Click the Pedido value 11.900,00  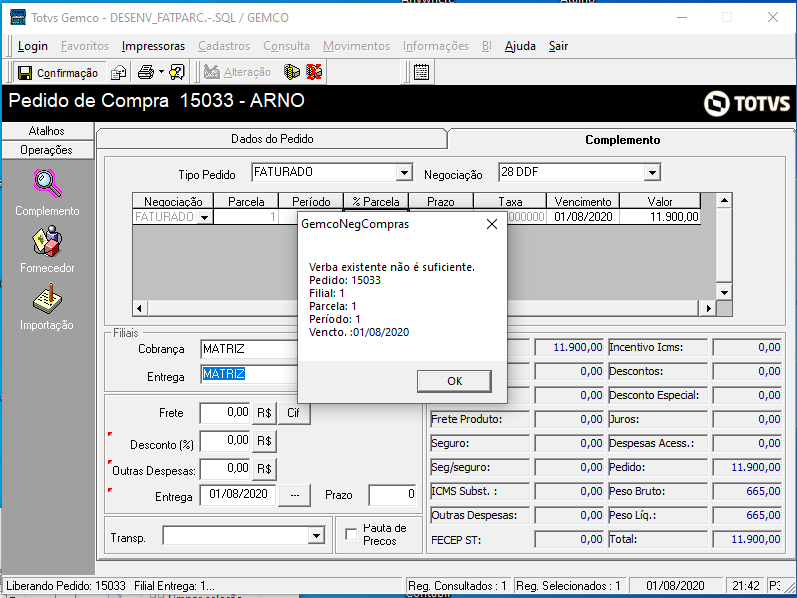click(747, 467)
